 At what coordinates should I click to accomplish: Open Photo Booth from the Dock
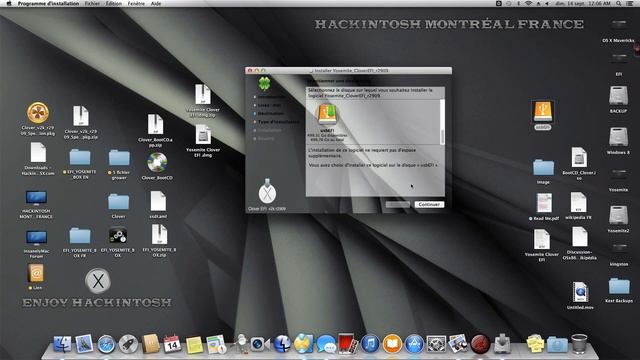pyautogui.click(x=347, y=344)
